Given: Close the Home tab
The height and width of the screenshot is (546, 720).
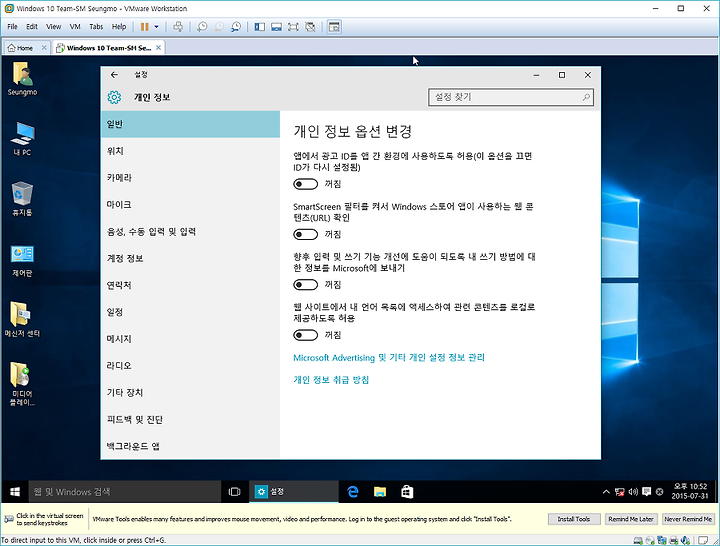Looking at the screenshot, I should [x=44, y=48].
